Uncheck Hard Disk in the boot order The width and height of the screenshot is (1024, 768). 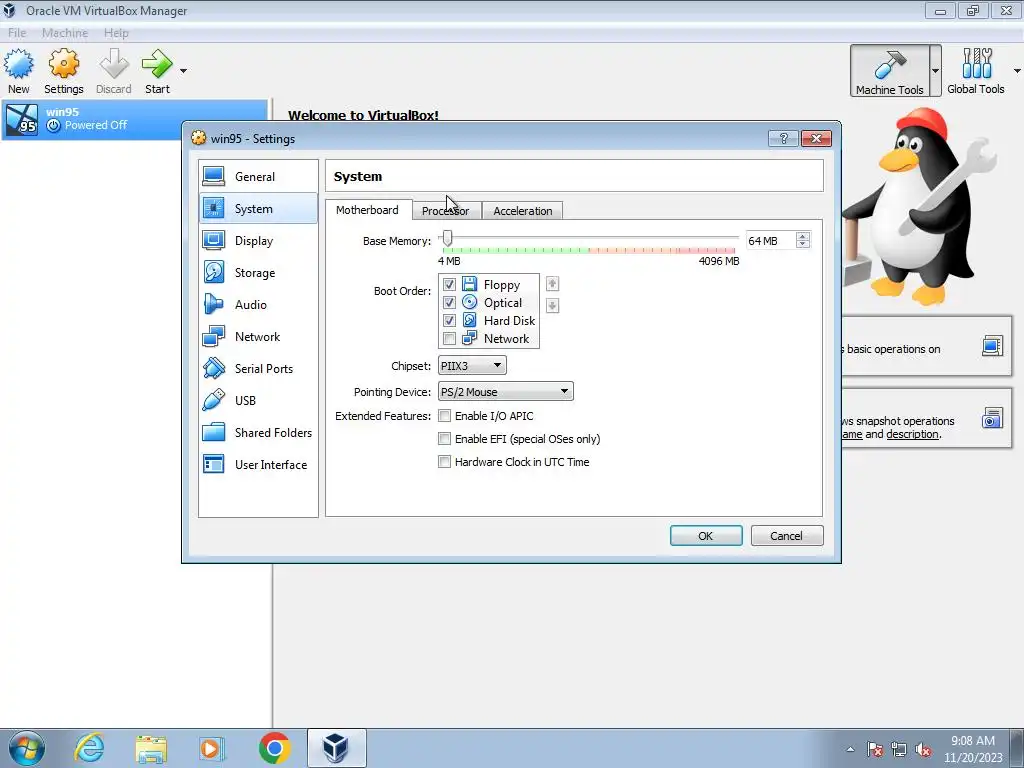449,321
